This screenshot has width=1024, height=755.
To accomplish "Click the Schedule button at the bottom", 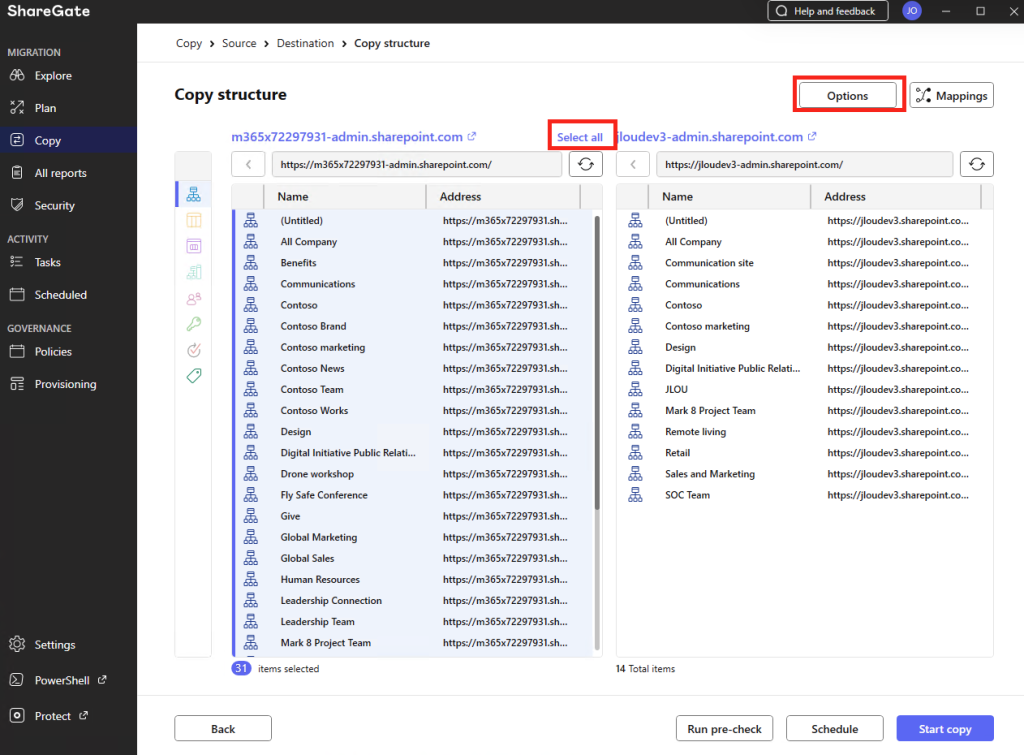I will pyautogui.click(x=835, y=728).
